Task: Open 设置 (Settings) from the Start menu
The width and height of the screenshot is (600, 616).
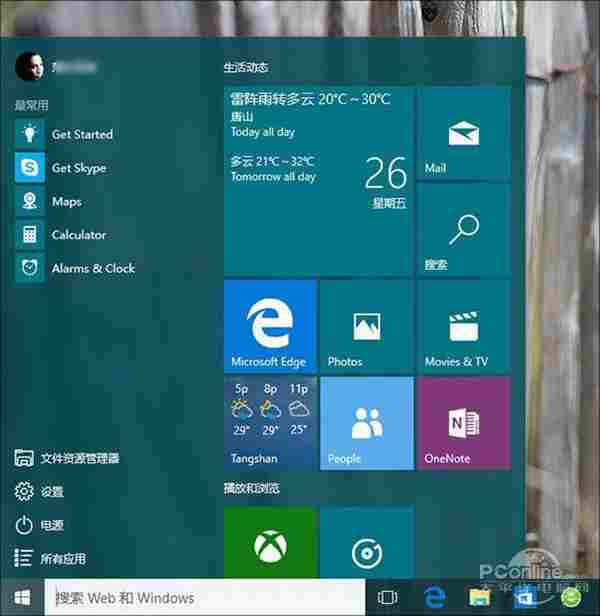Action: [52, 491]
